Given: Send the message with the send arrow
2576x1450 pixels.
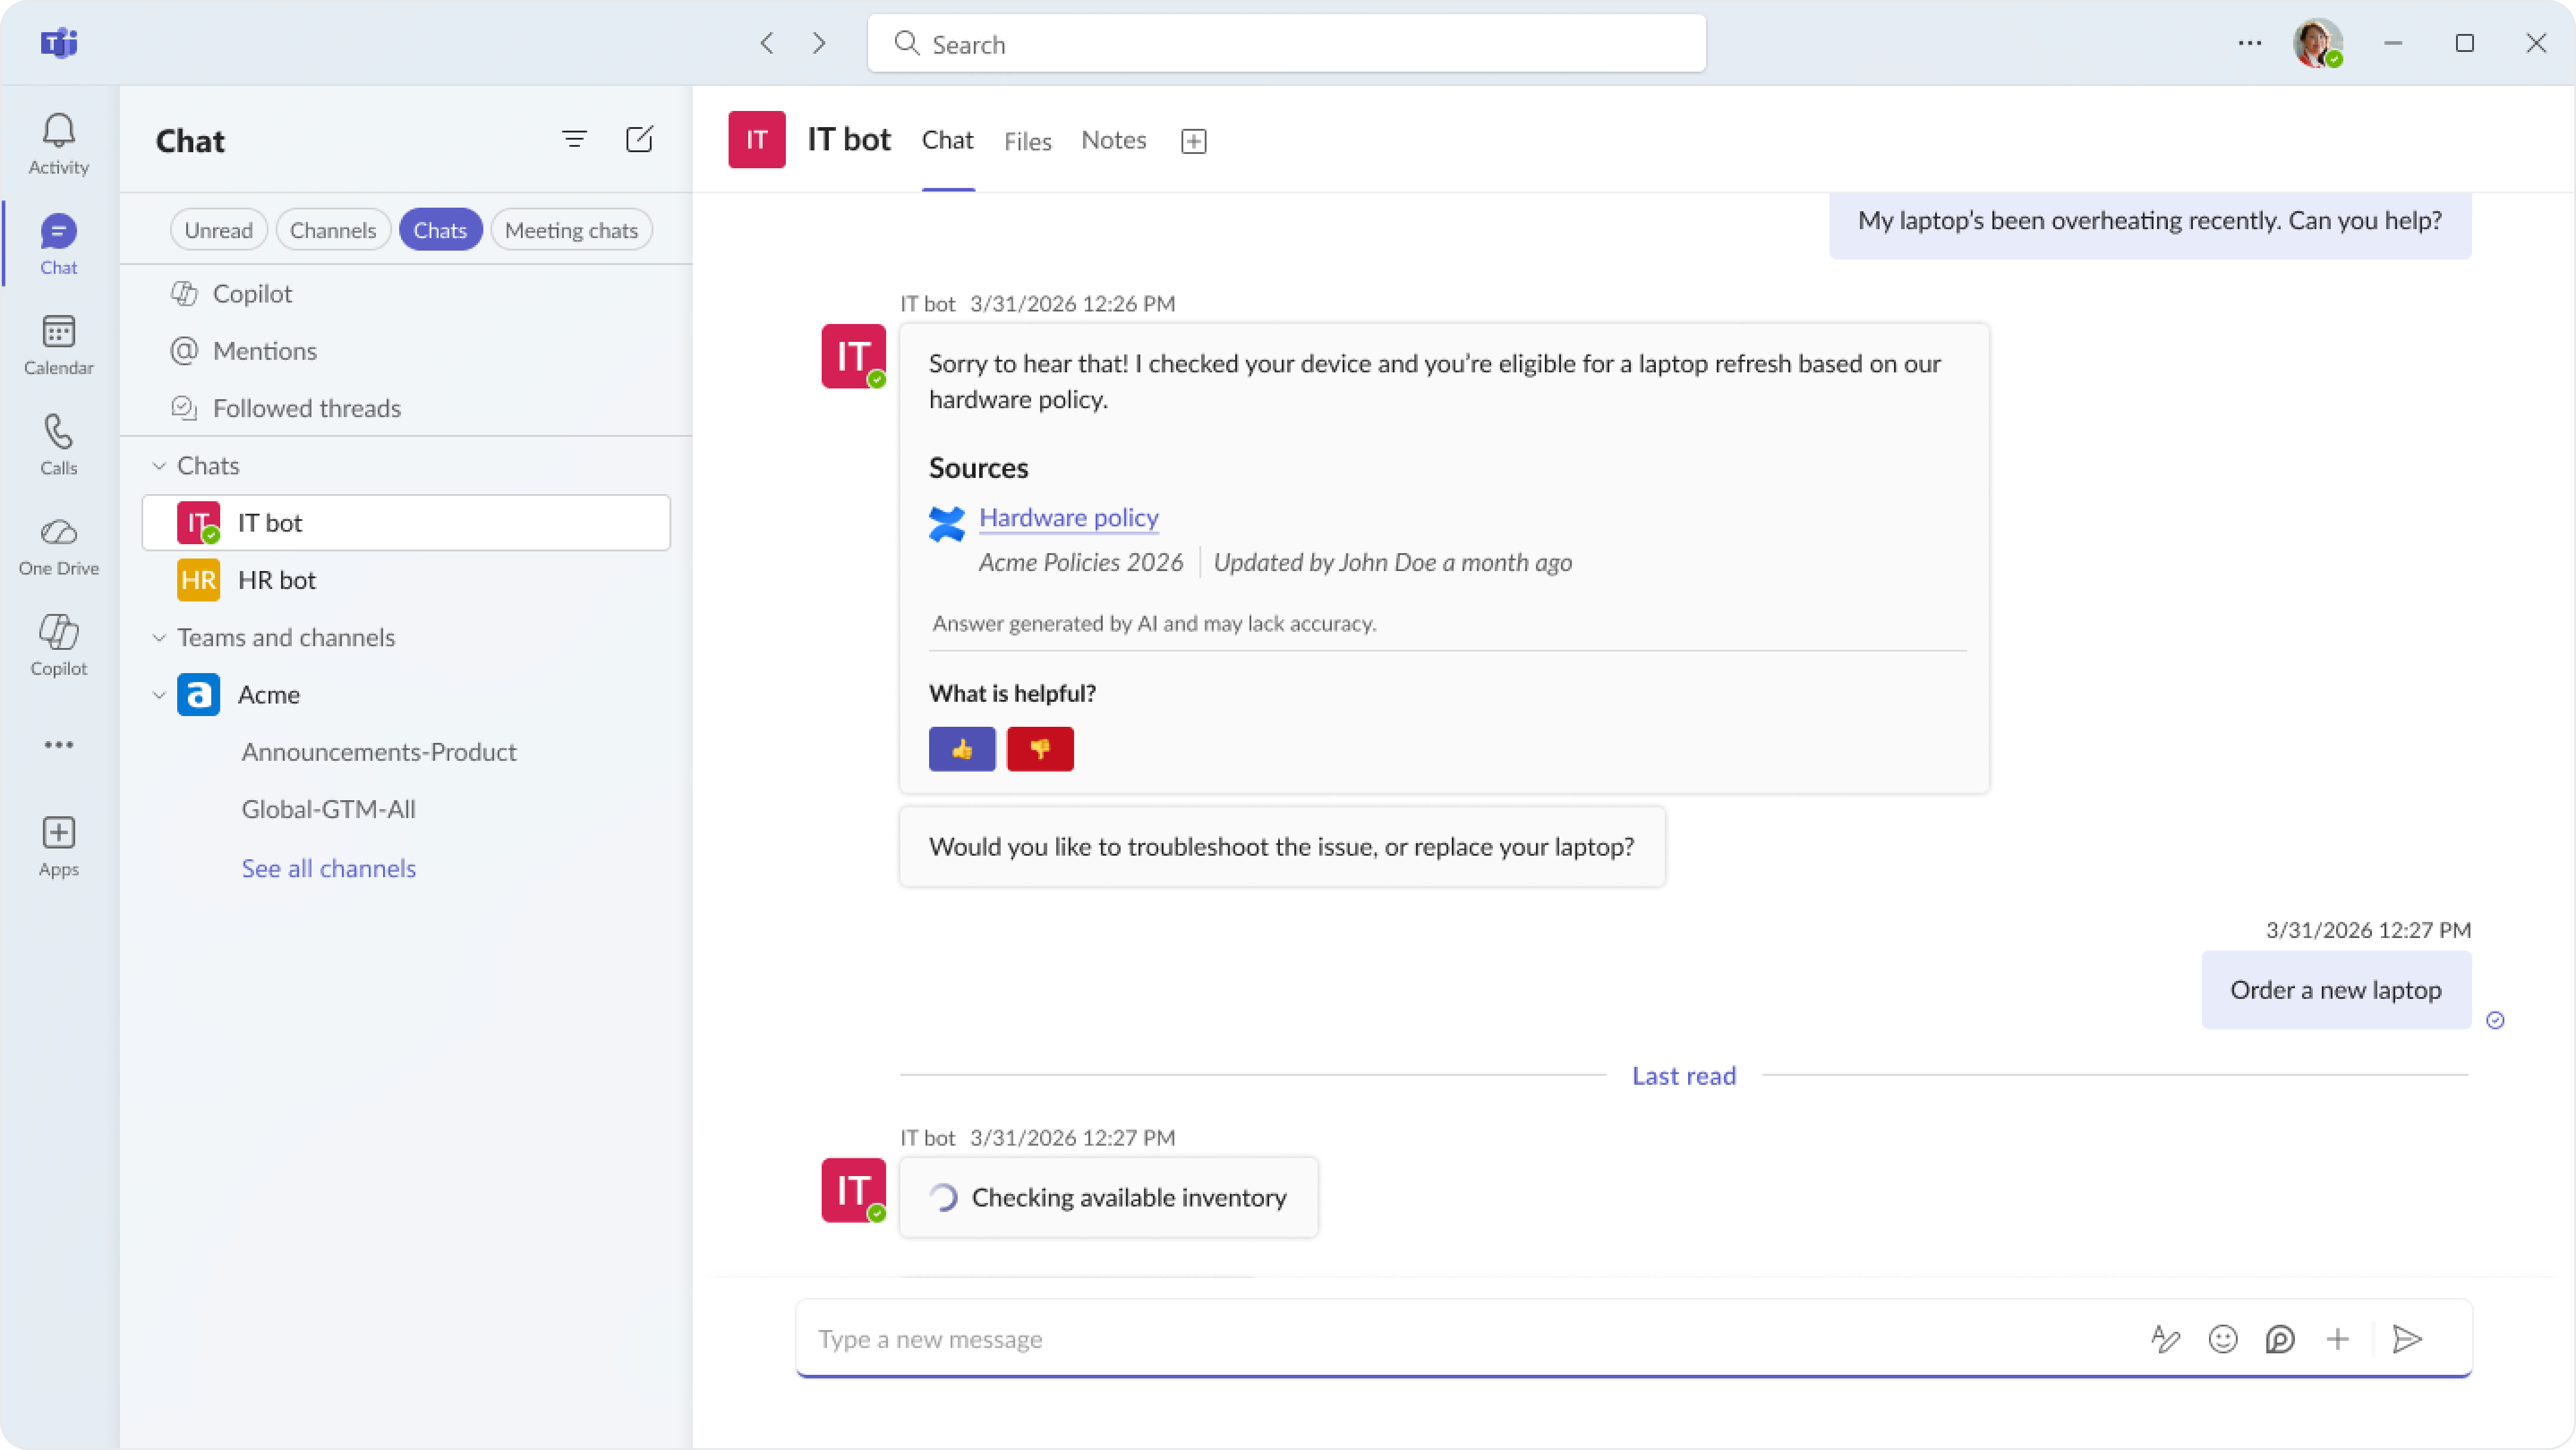Looking at the screenshot, I should pyautogui.click(x=2407, y=1339).
